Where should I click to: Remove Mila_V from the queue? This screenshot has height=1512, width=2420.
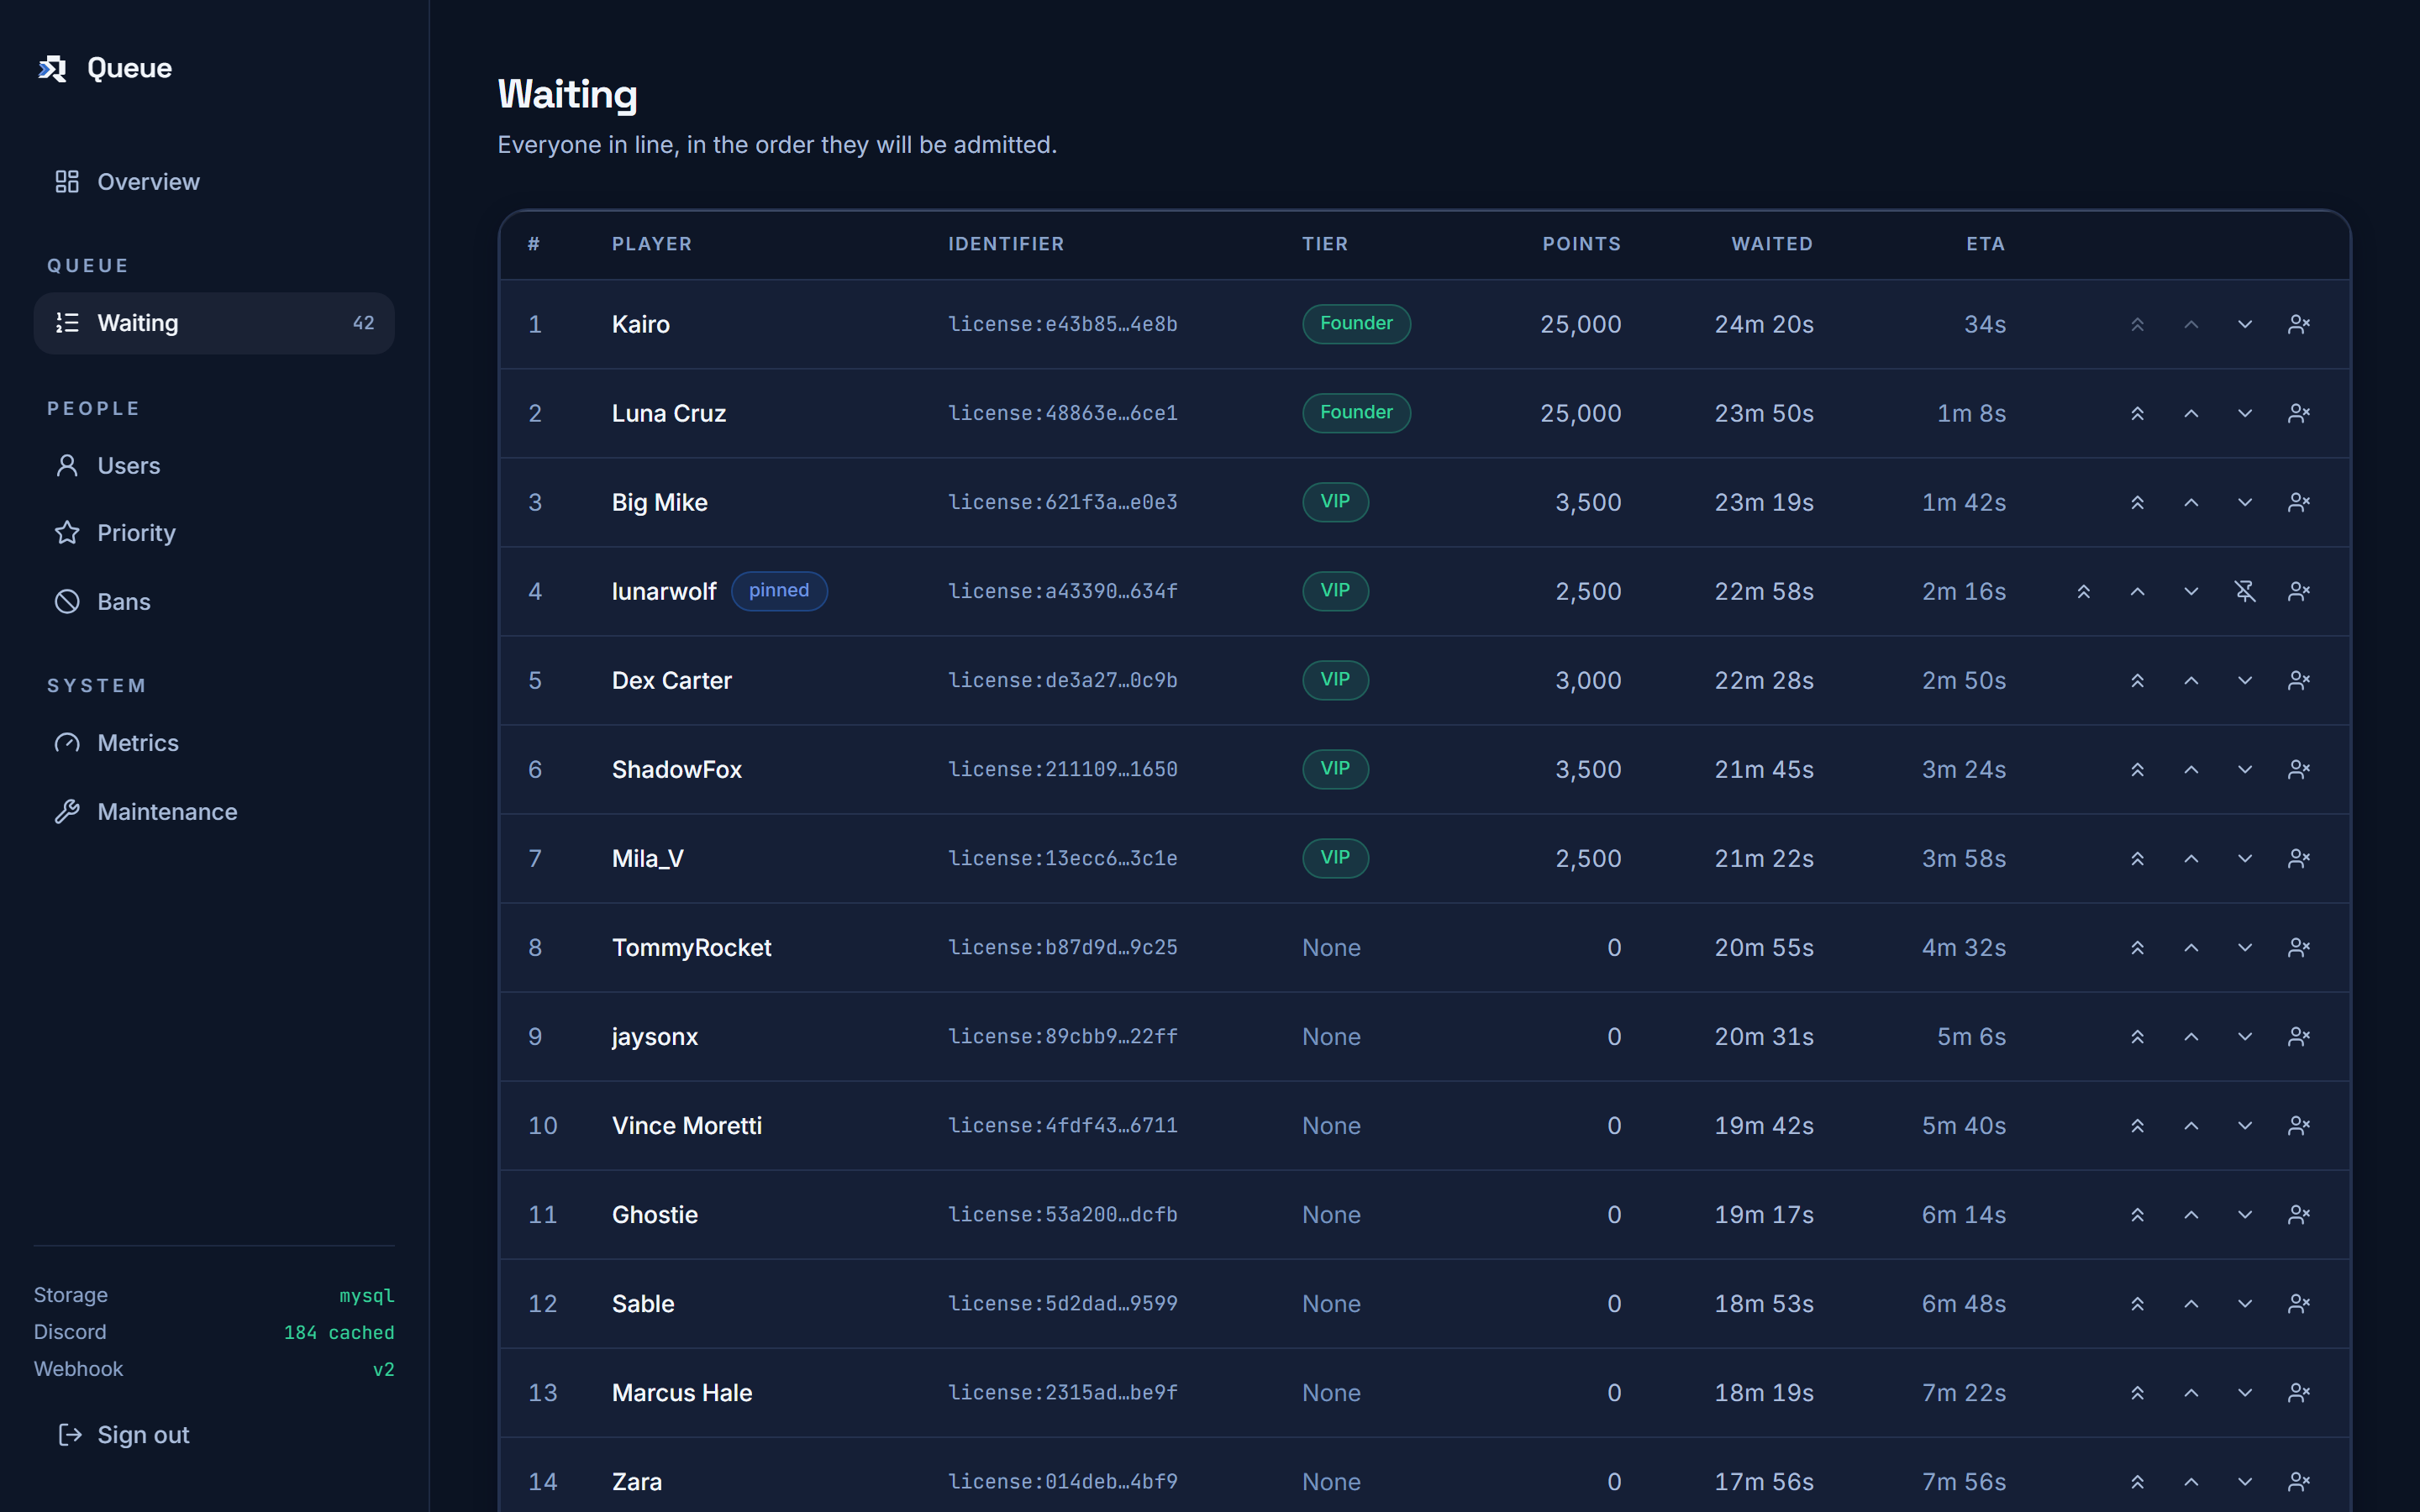coord(2299,858)
